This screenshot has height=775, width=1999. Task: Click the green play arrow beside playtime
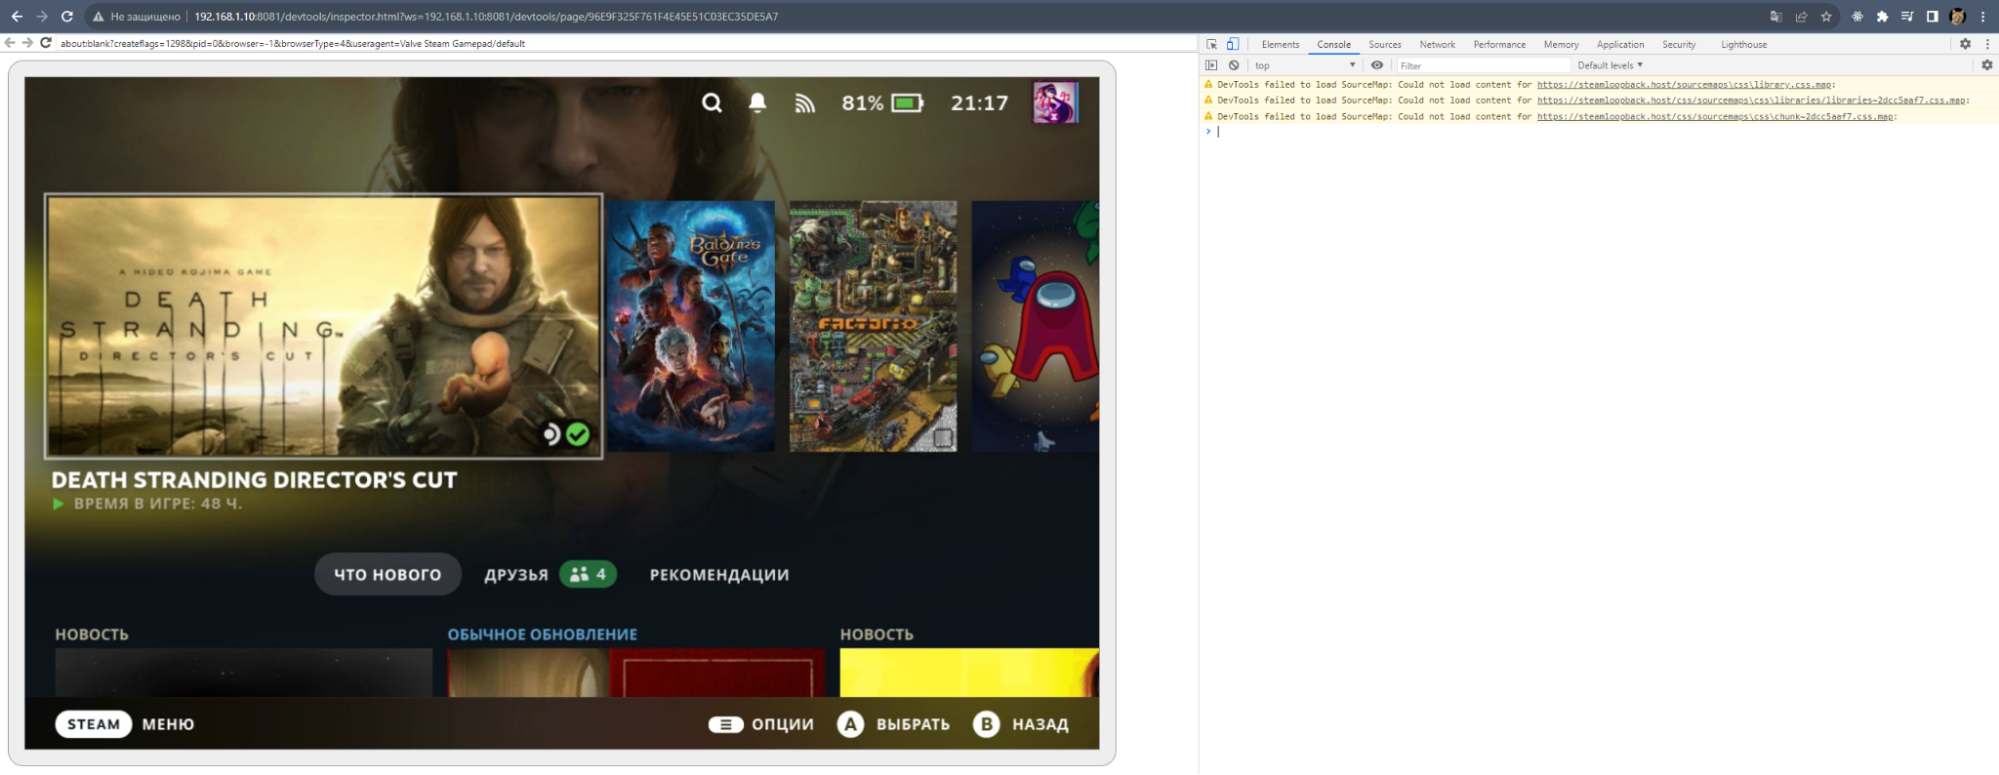(x=59, y=504)
